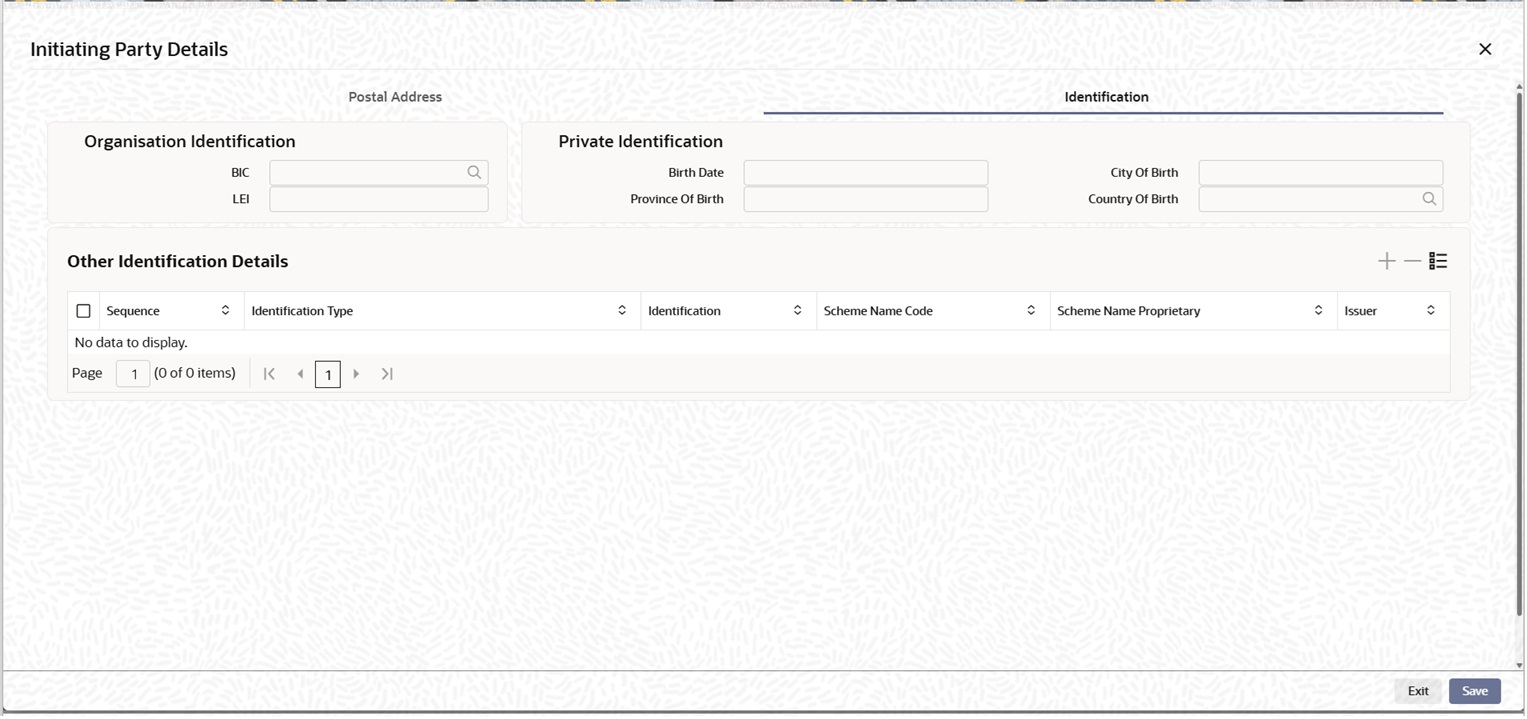Go to previous page arrow

click(300, 374)
